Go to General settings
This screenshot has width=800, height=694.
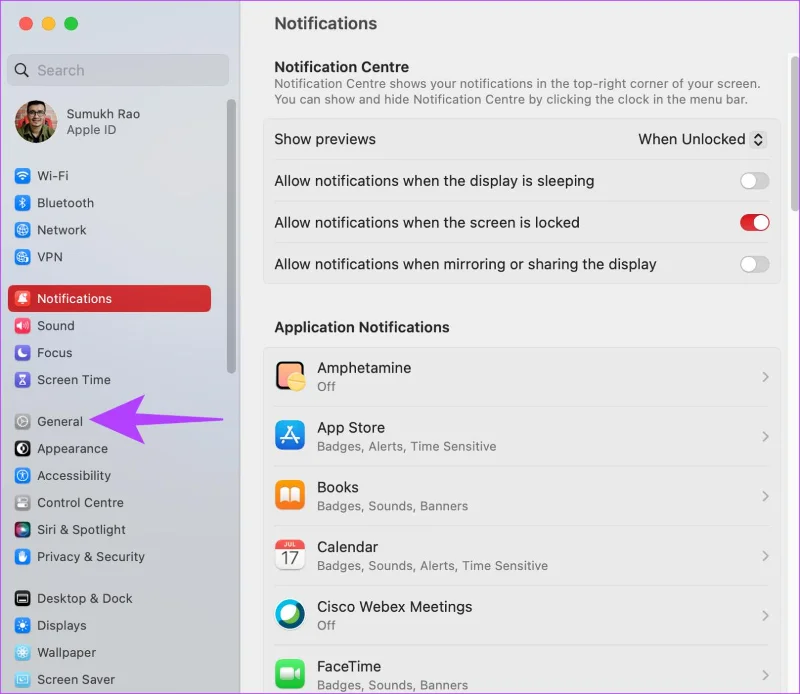pos(110,422)
